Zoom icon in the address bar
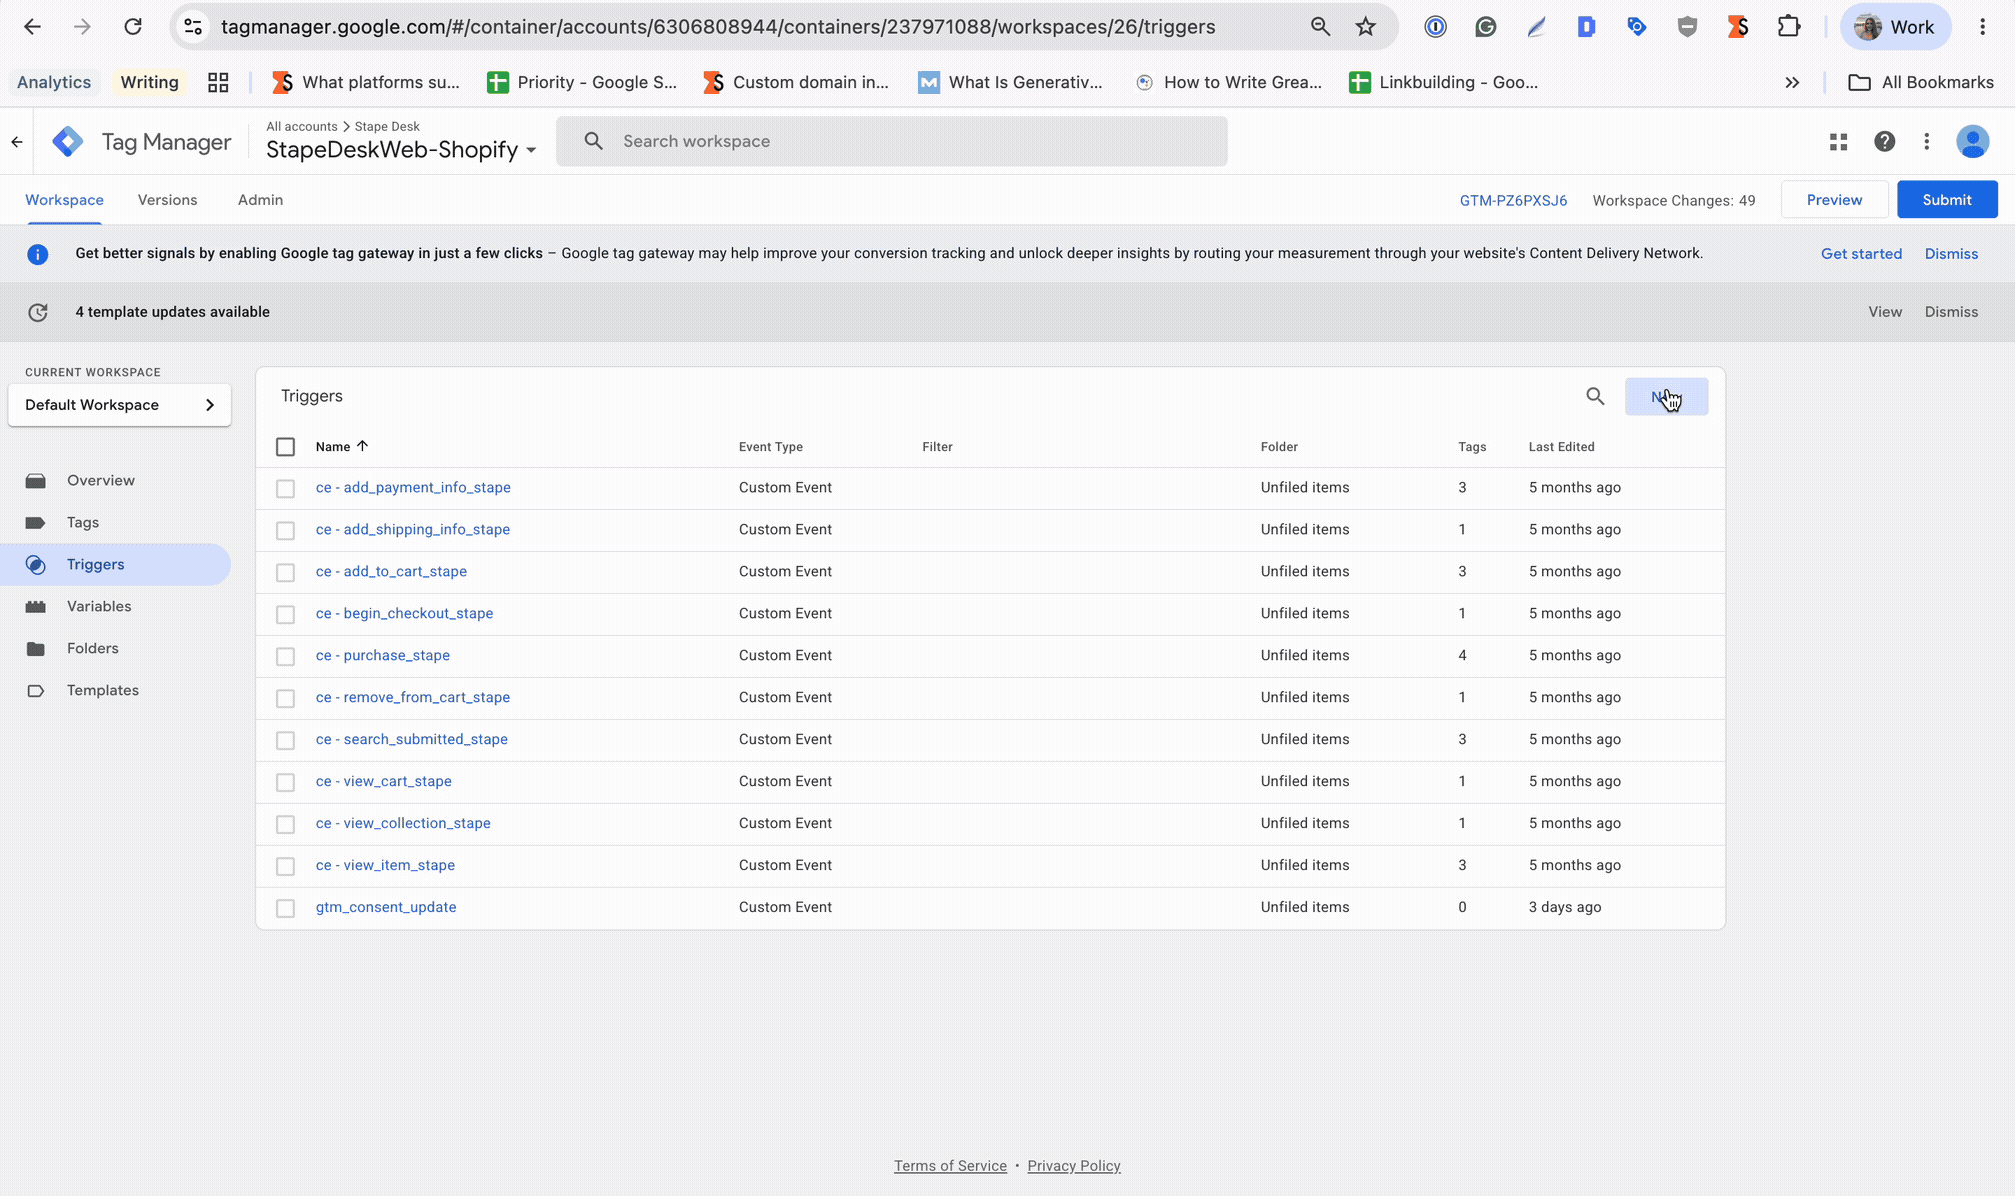This screenshot has width=2015, height=1196. [1320, 27]
